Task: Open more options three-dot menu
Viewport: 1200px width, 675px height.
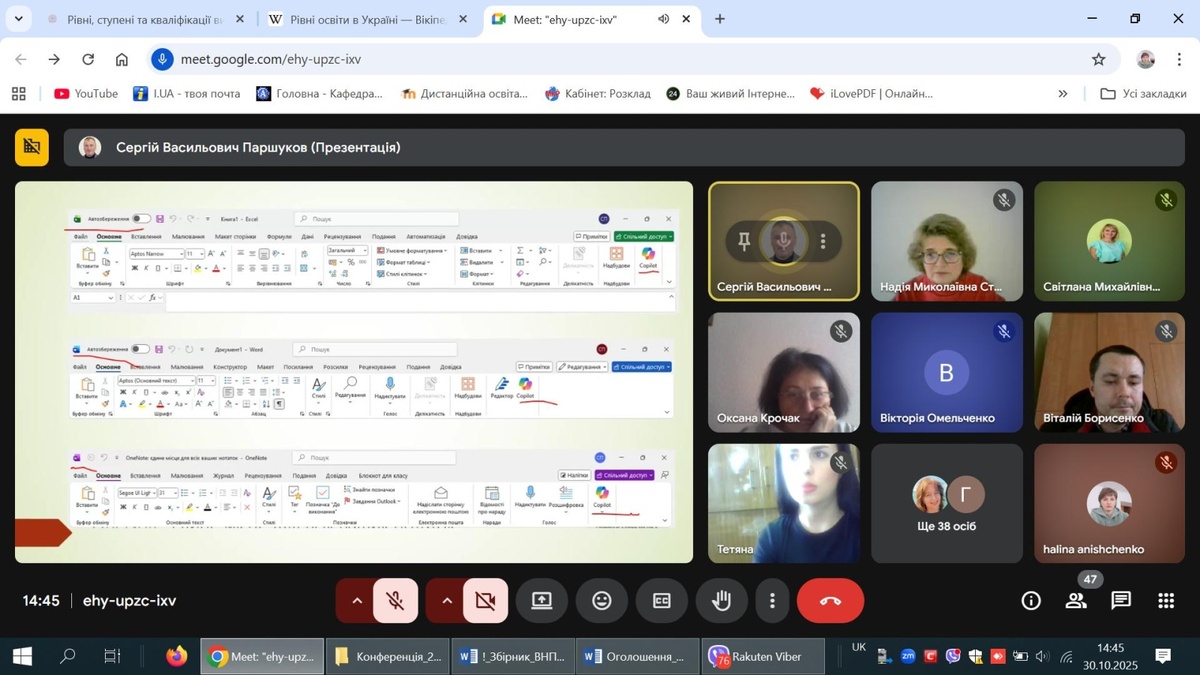Action: point(772,601)
